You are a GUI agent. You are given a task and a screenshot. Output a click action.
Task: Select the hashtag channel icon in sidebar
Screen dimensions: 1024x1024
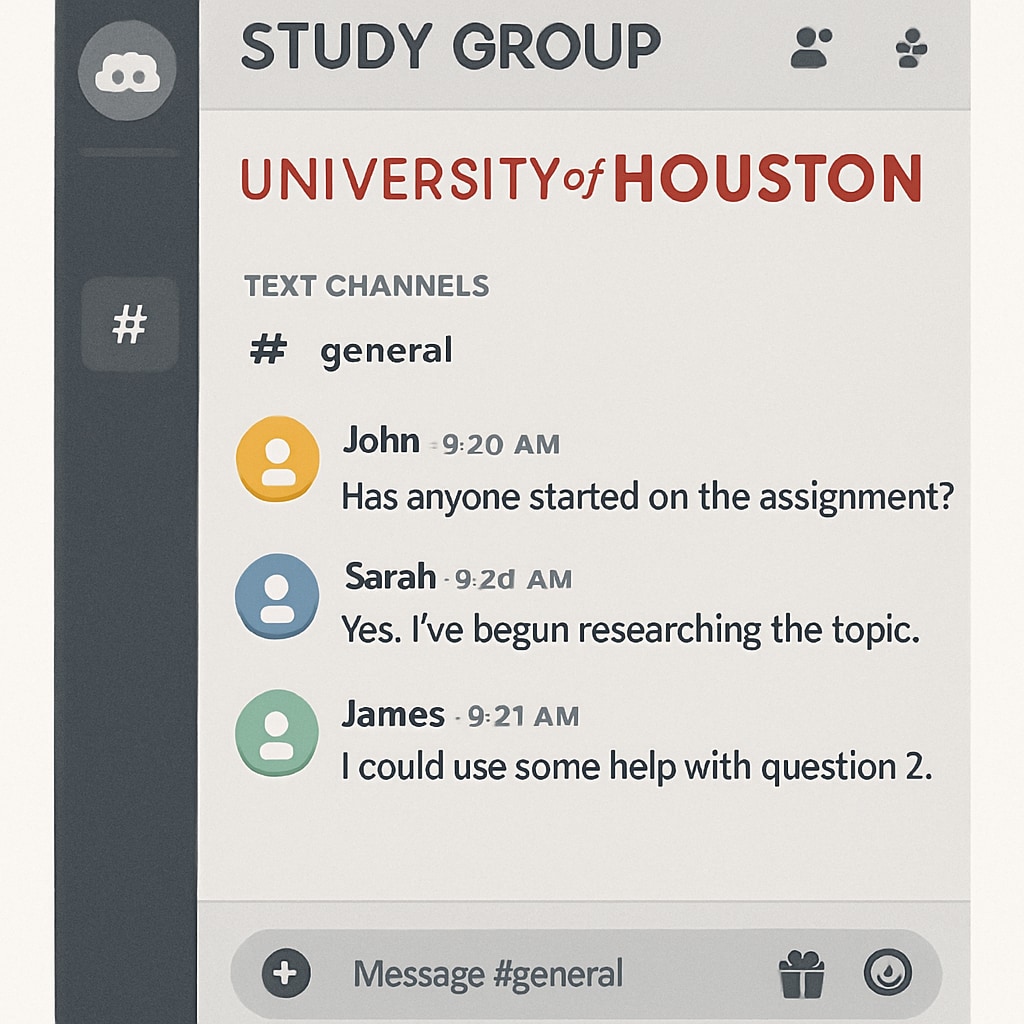click(x=130, y=325)
